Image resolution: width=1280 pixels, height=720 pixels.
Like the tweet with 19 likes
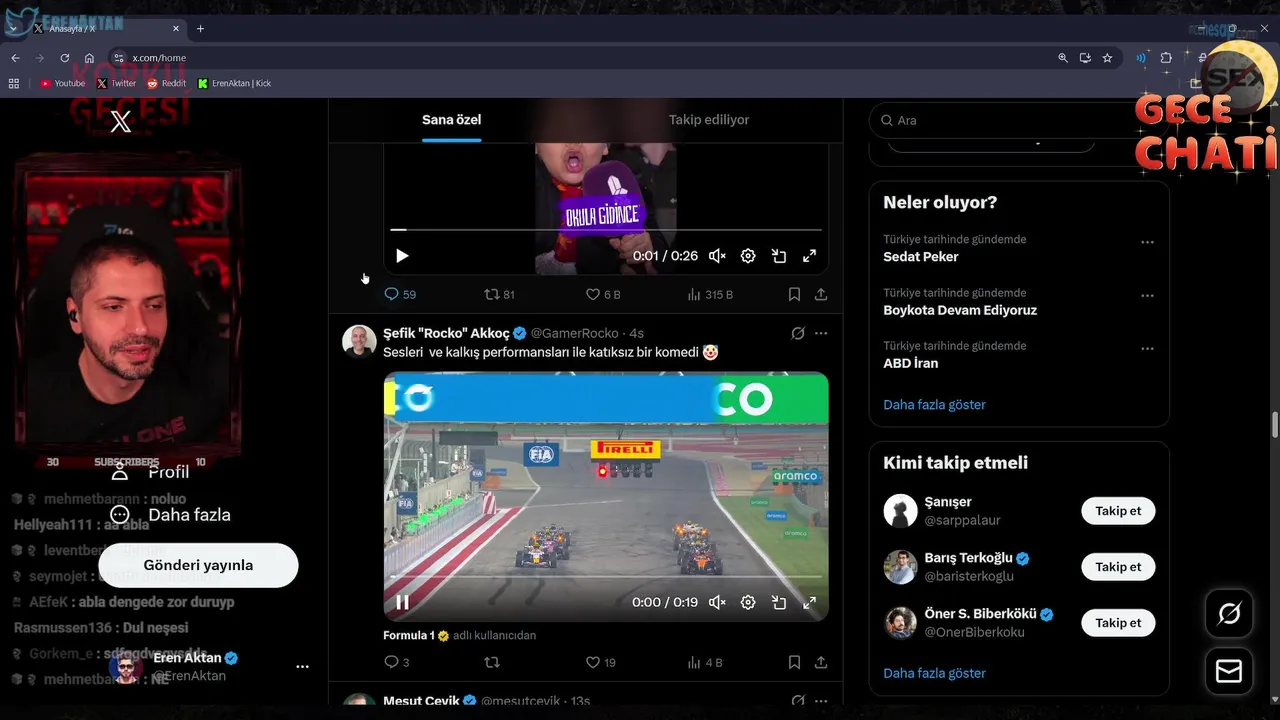[601, 662]
